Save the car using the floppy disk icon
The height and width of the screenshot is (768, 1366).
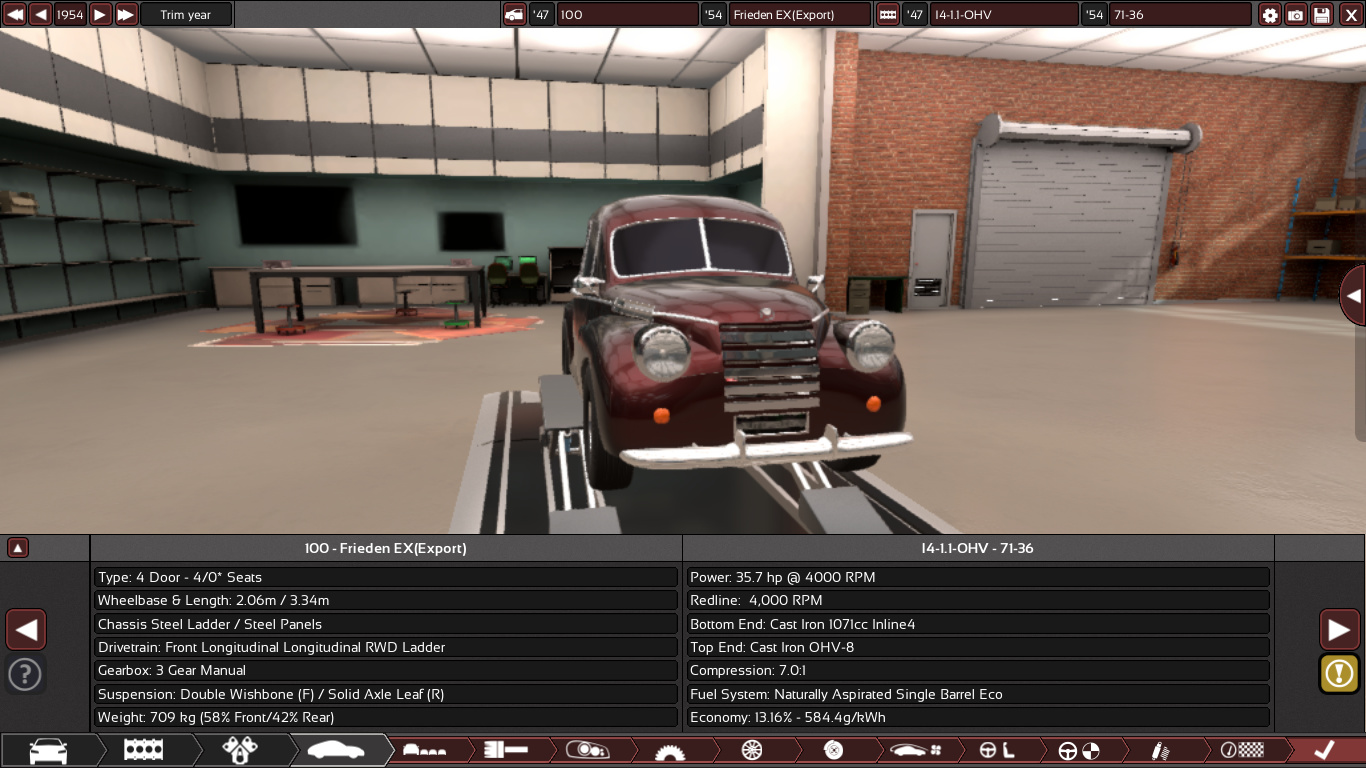(1322, 15)
